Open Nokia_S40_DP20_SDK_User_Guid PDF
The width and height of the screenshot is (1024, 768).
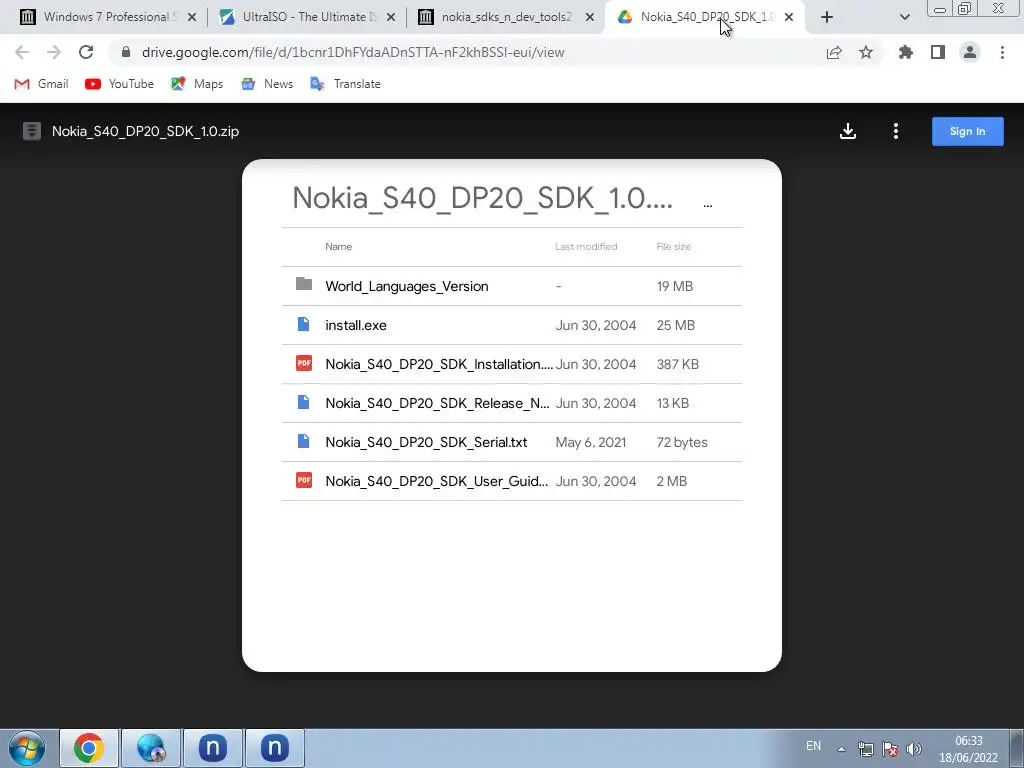[511, 481]
